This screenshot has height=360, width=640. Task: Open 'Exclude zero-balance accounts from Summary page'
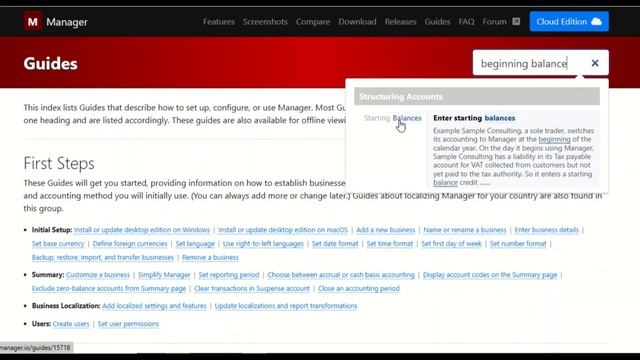(109, 289)
